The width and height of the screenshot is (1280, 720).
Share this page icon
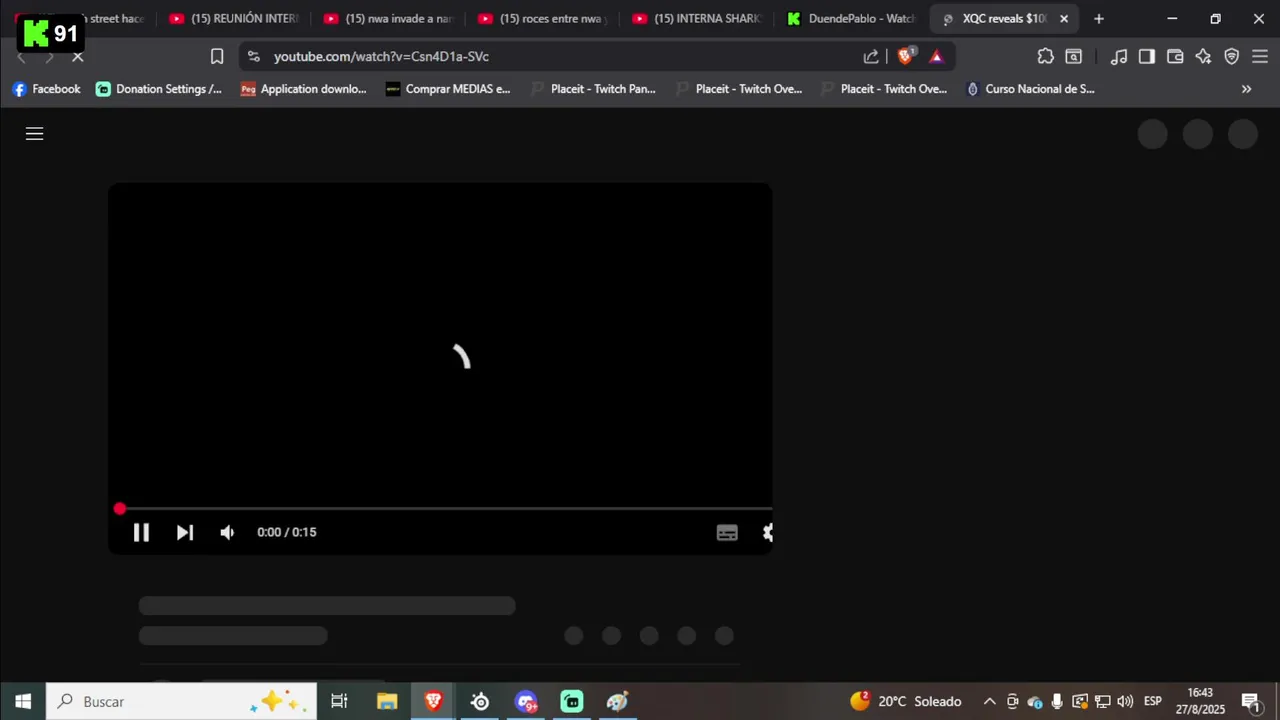pyautogui.click(x=871, y=57)
